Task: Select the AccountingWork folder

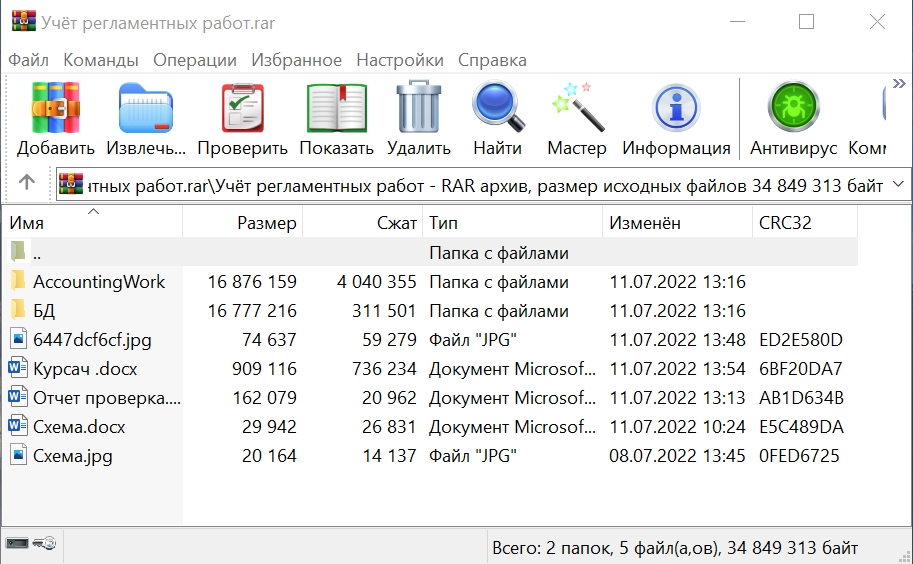Action: pos(98,282)
